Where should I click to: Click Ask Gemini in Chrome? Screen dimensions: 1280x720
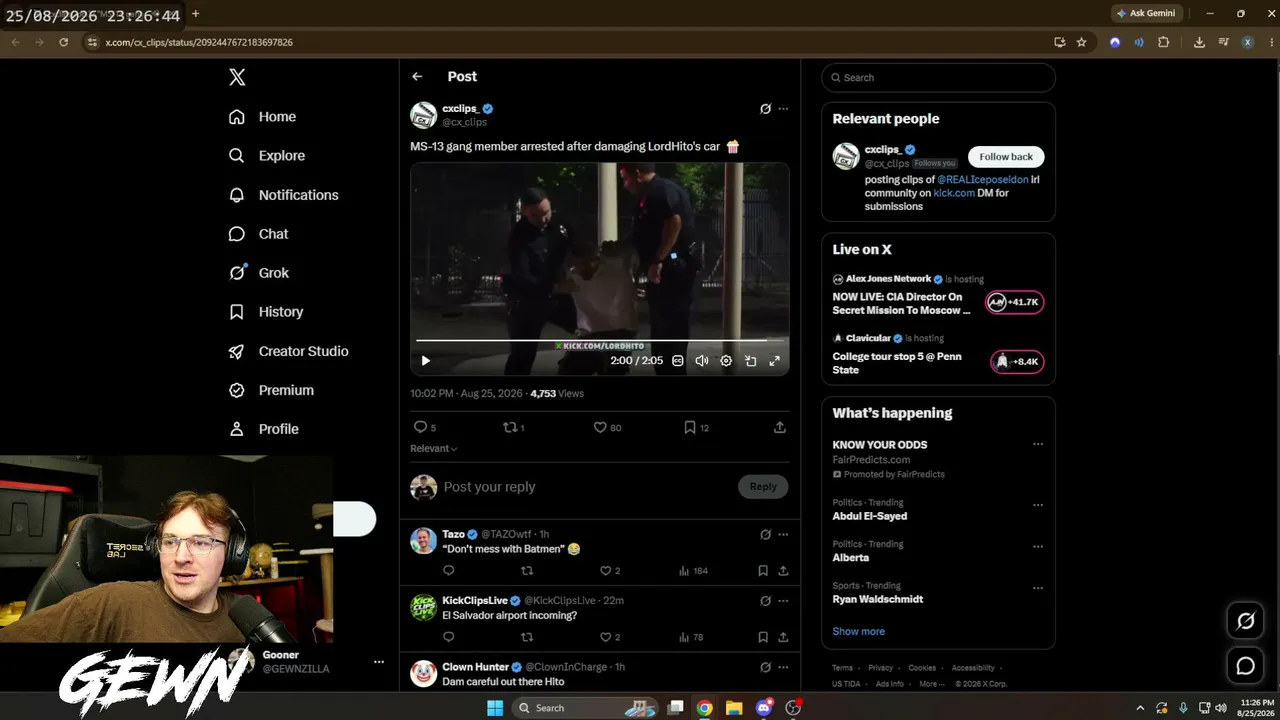1145,14
